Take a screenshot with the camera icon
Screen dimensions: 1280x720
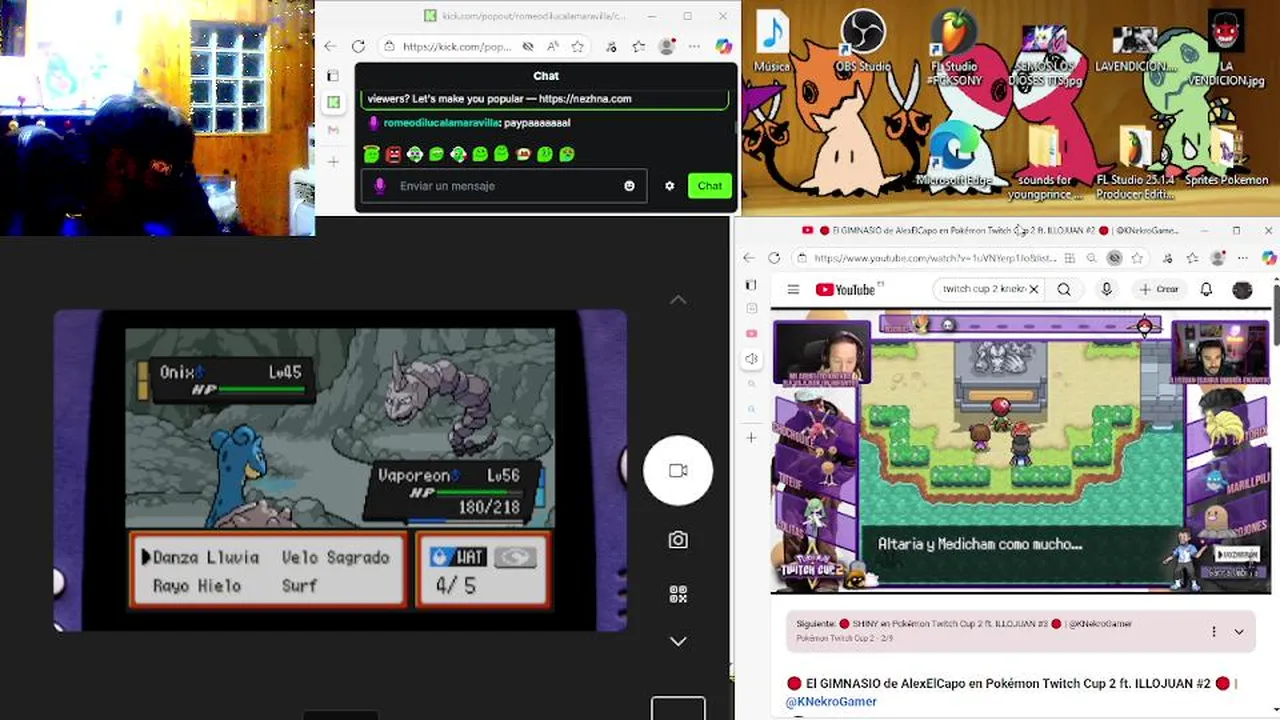678,540
